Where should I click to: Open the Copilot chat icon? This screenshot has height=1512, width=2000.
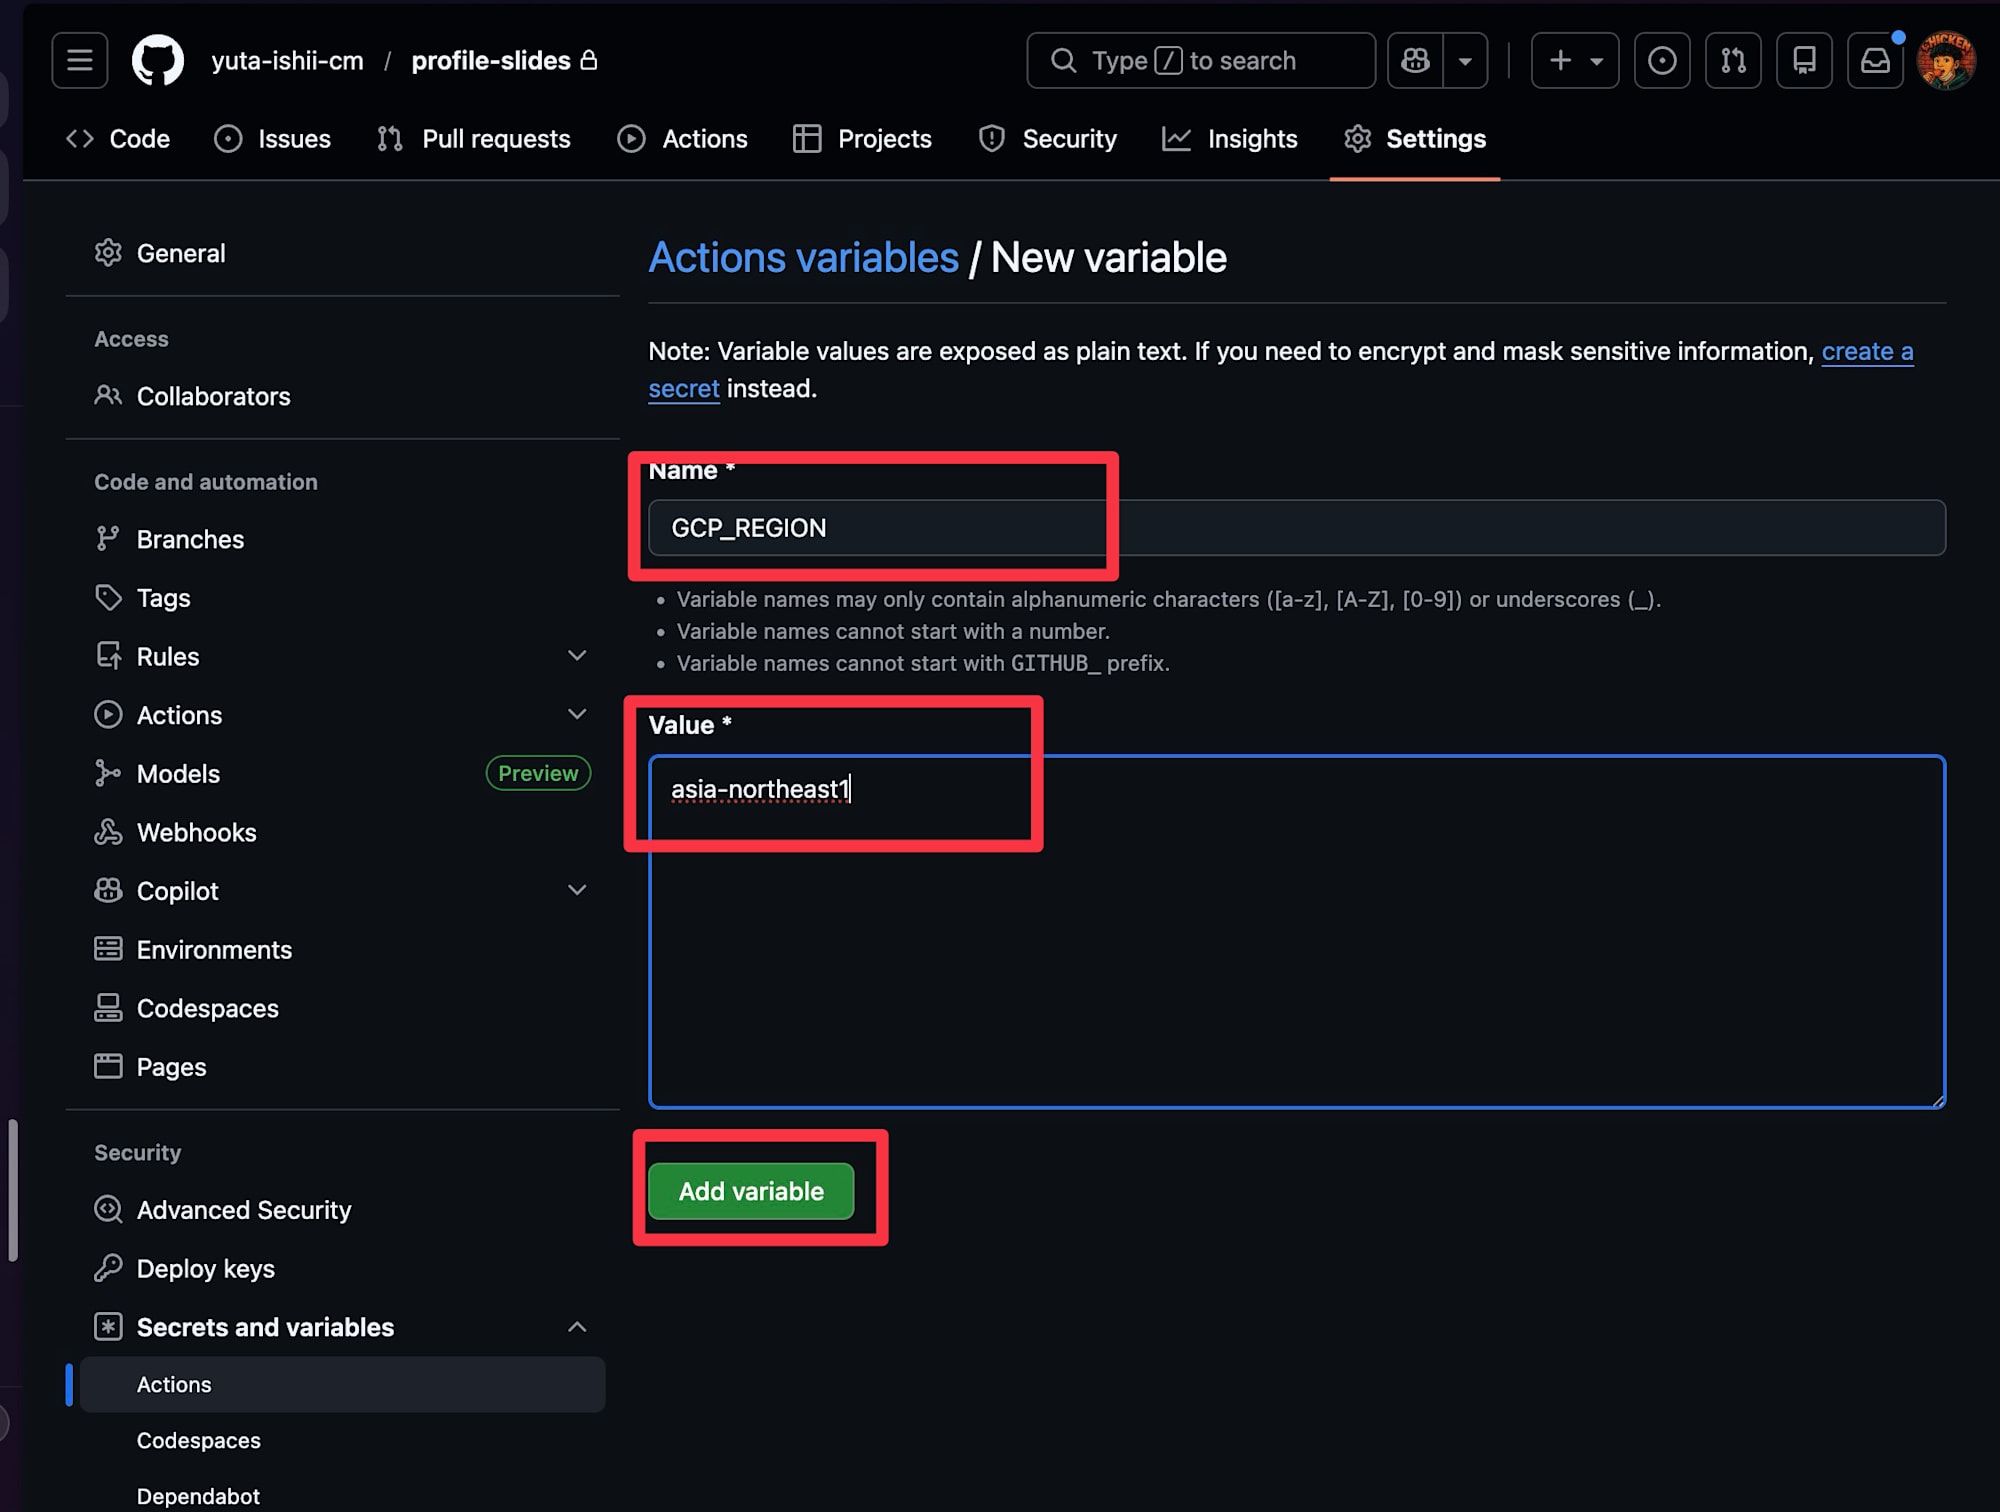click(1415, 61)
